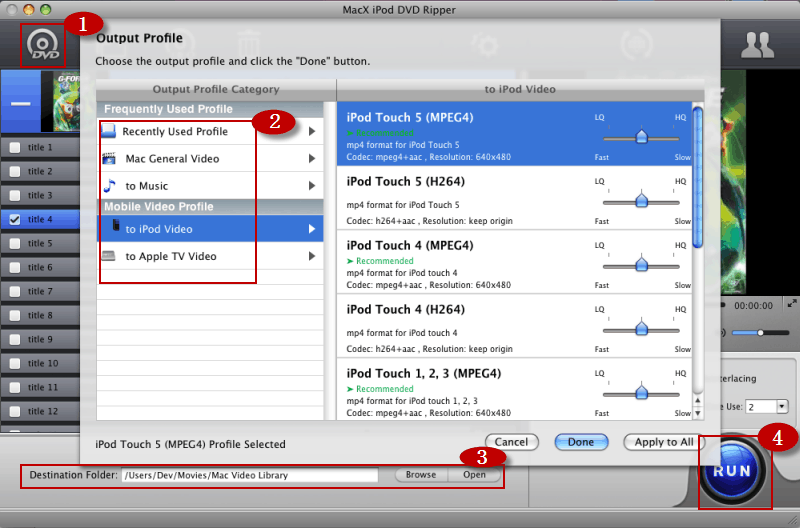800x528 pixels.
Task: Adjust iPod Touch 4 (MPEG4) quality slider
Action: point(641,265)
